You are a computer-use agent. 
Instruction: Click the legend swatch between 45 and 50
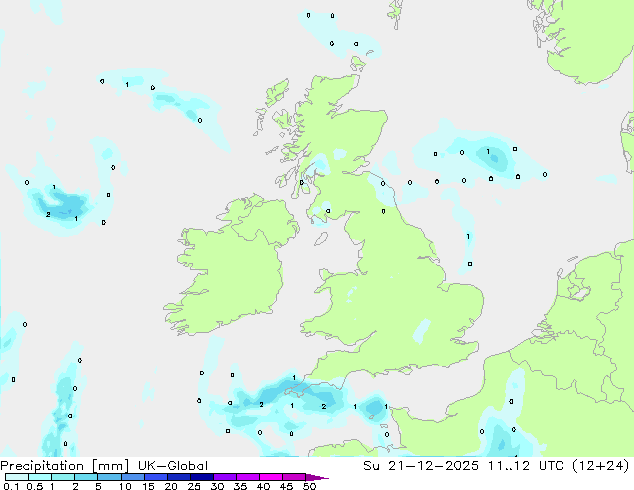tap(294, 477)
